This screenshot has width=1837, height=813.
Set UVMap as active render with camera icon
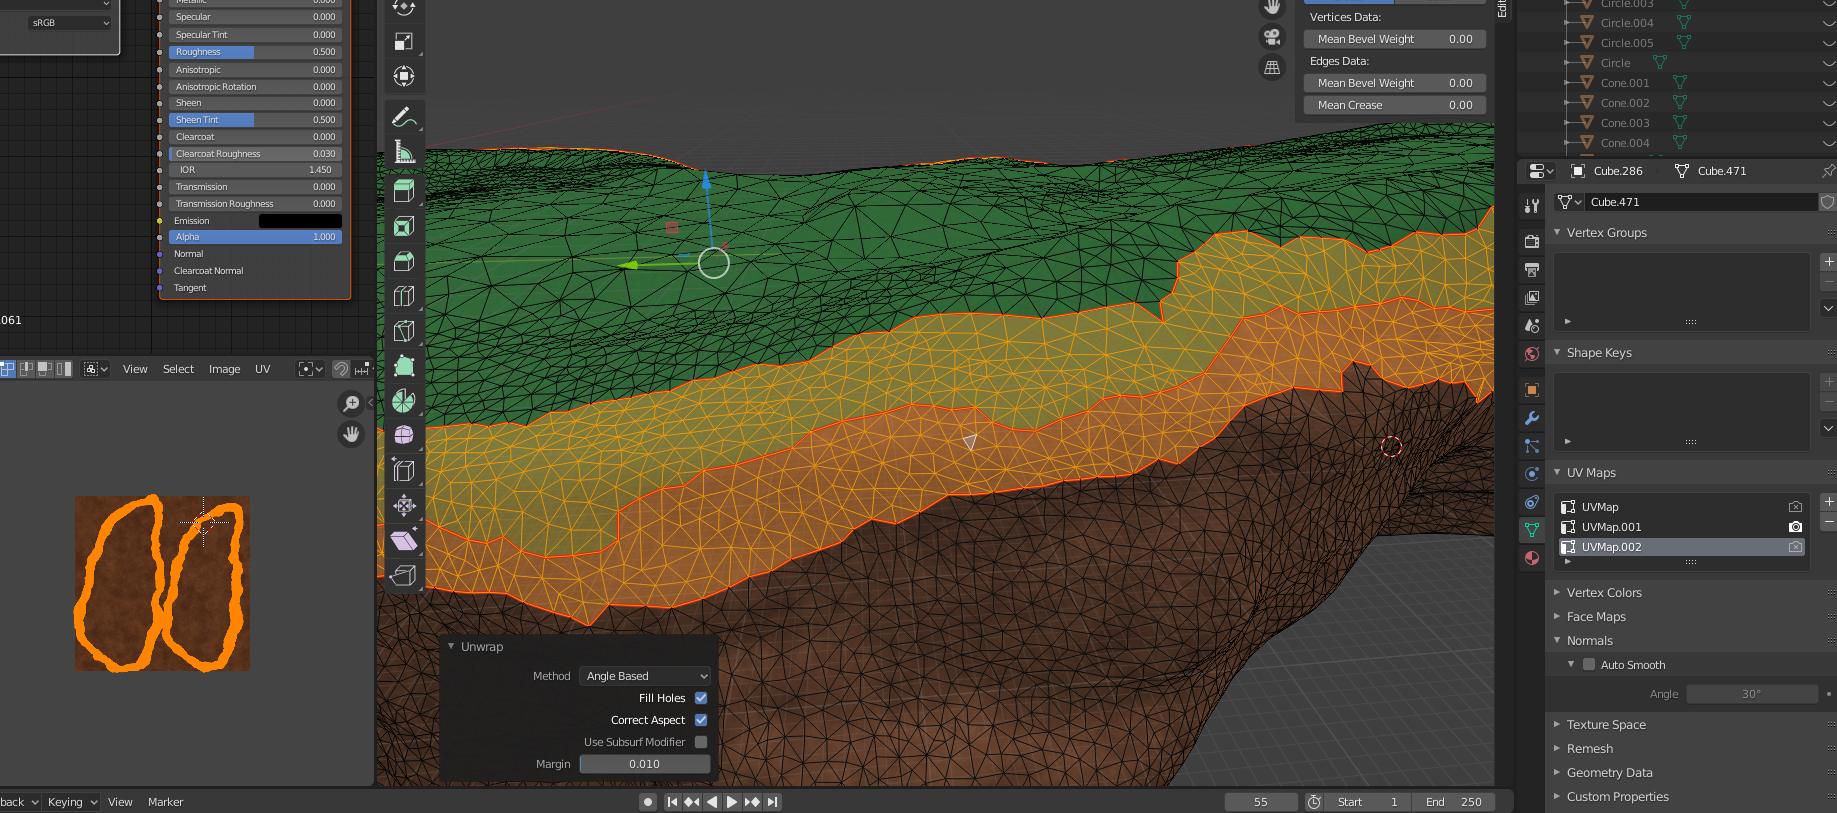tap(1795, 507)
